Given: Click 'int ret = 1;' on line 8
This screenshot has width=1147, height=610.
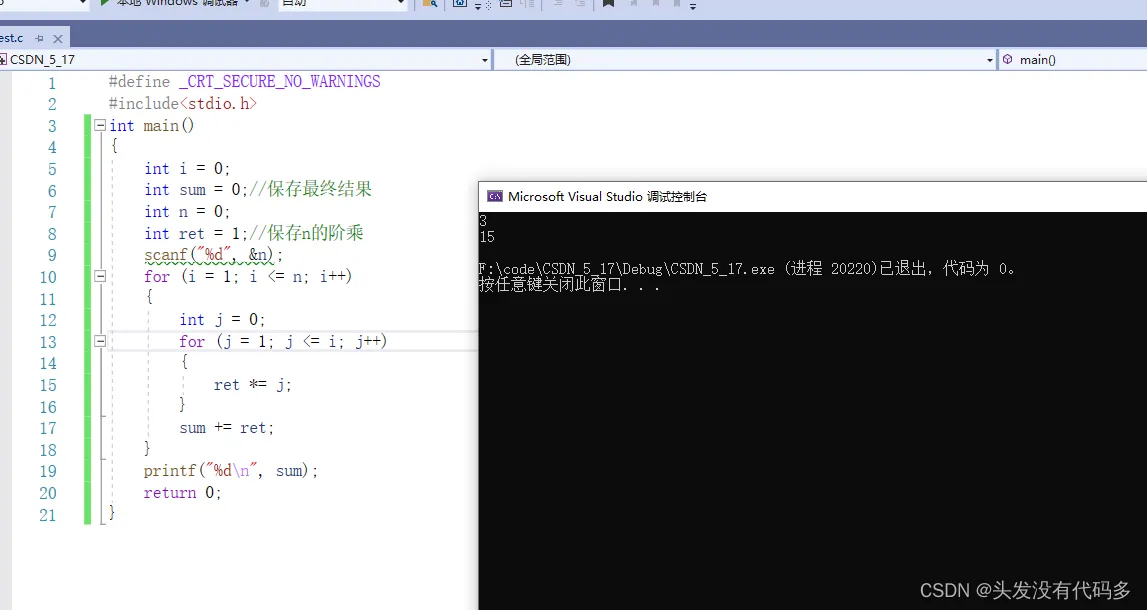Looking at the screenshot, I should click(196, 234).
